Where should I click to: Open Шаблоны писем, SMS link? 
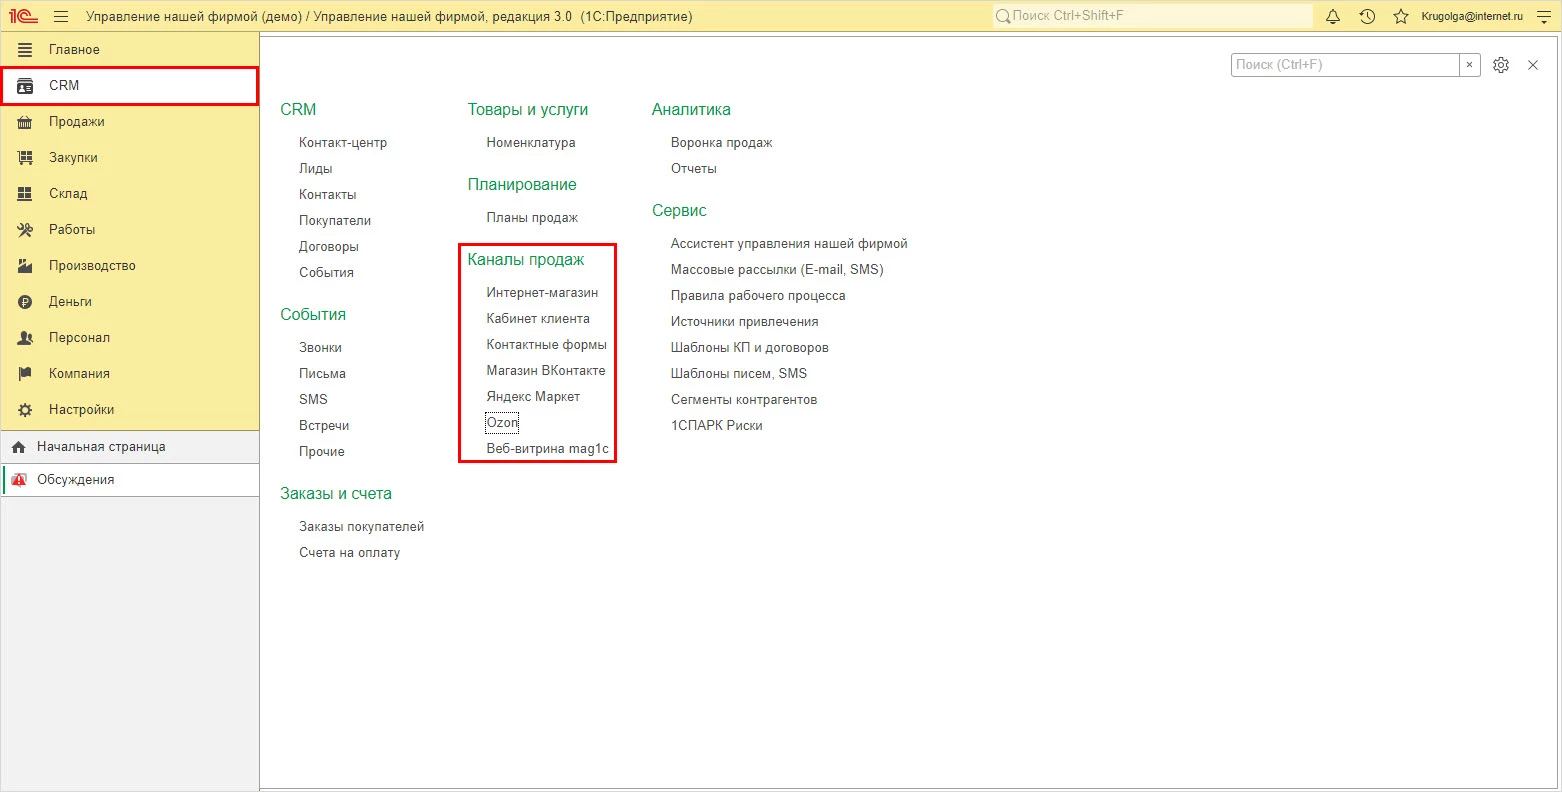739,374
